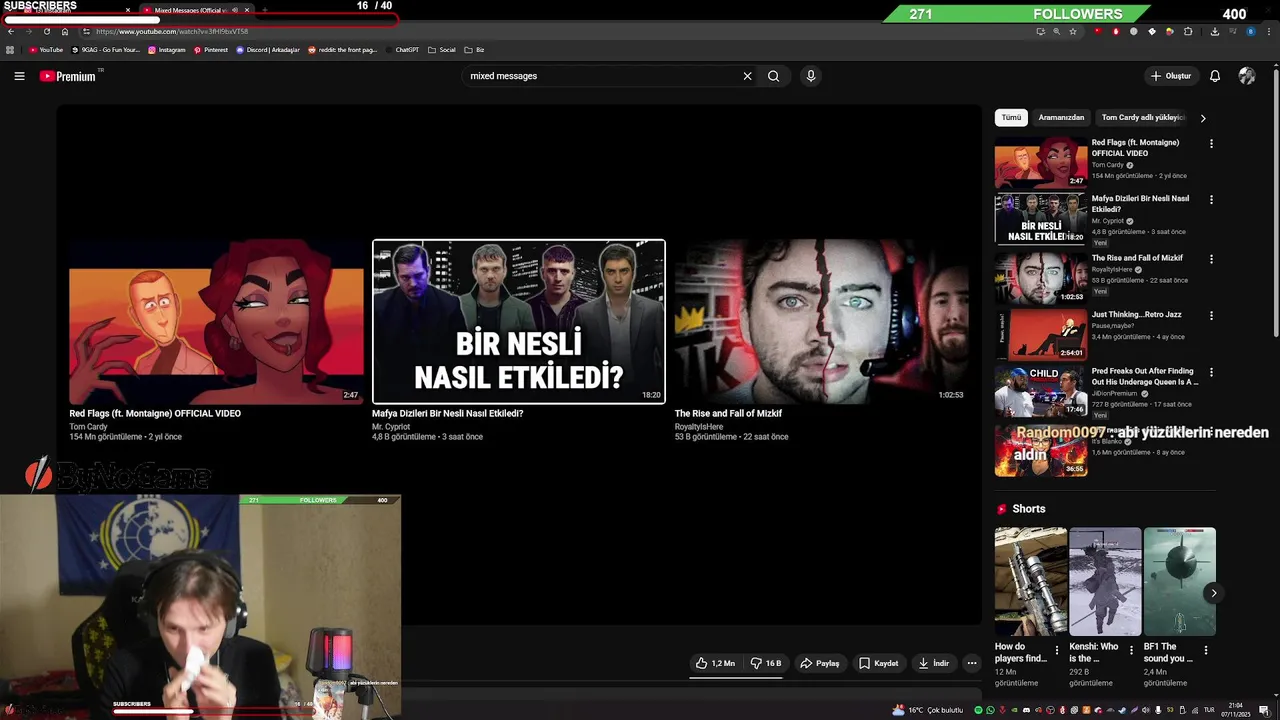1280x720 pixels.
Task: Expand the Social bookmarks folder
Action: coord(441,50)
